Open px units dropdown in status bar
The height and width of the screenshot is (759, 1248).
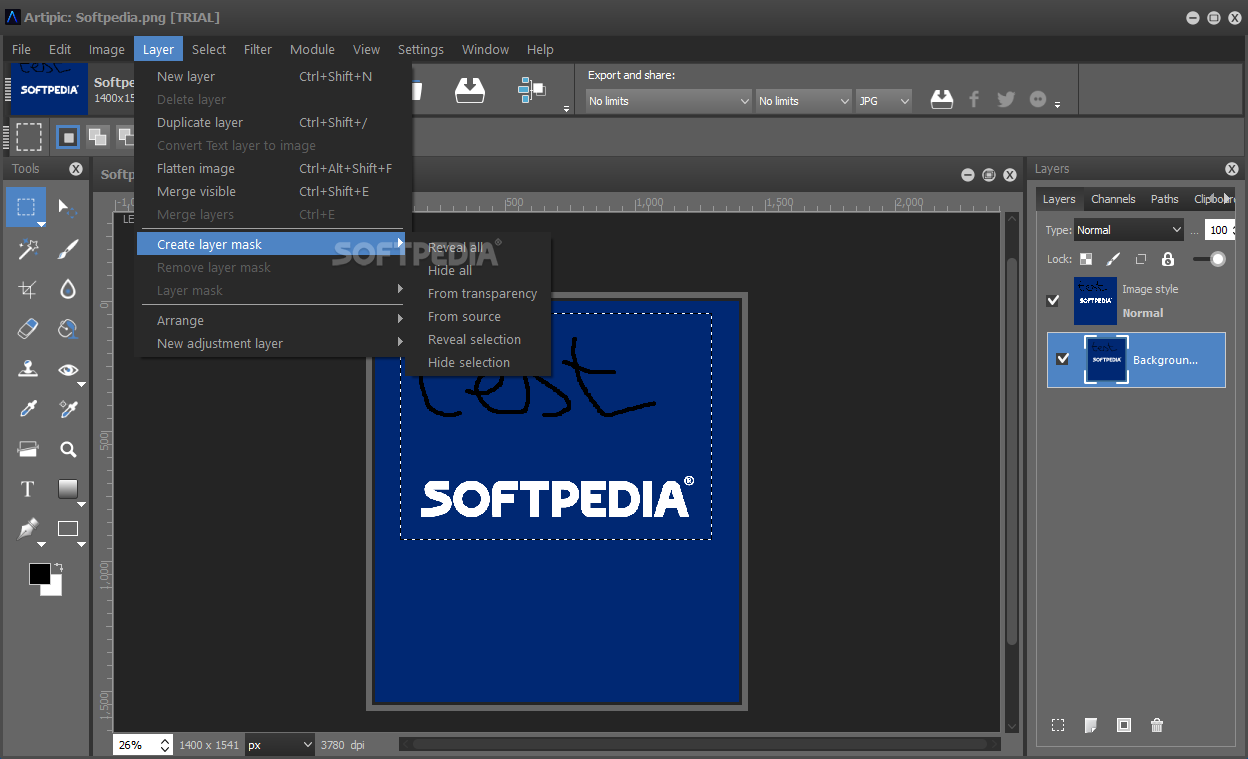[x=280, y=745]
